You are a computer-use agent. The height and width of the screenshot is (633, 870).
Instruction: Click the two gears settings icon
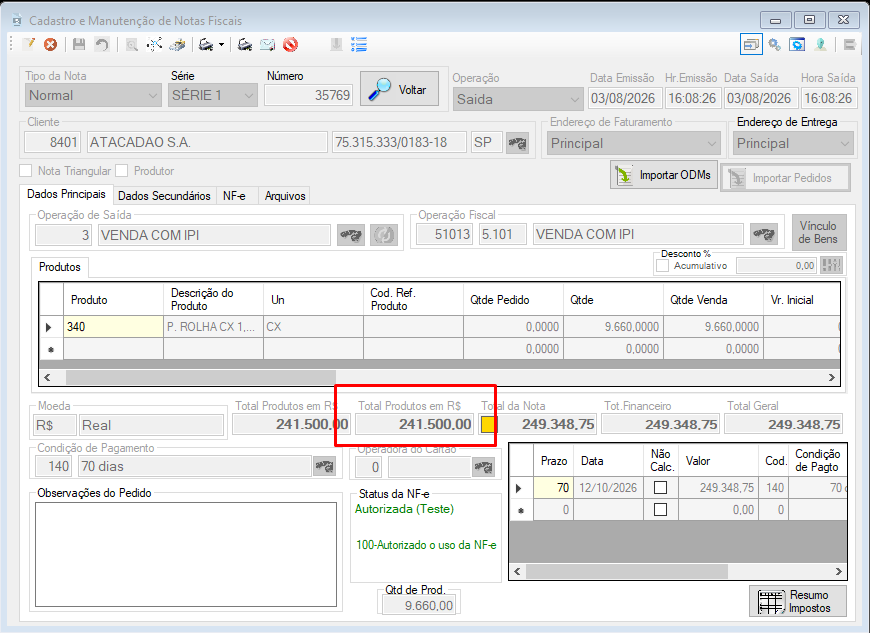(775, 44)
